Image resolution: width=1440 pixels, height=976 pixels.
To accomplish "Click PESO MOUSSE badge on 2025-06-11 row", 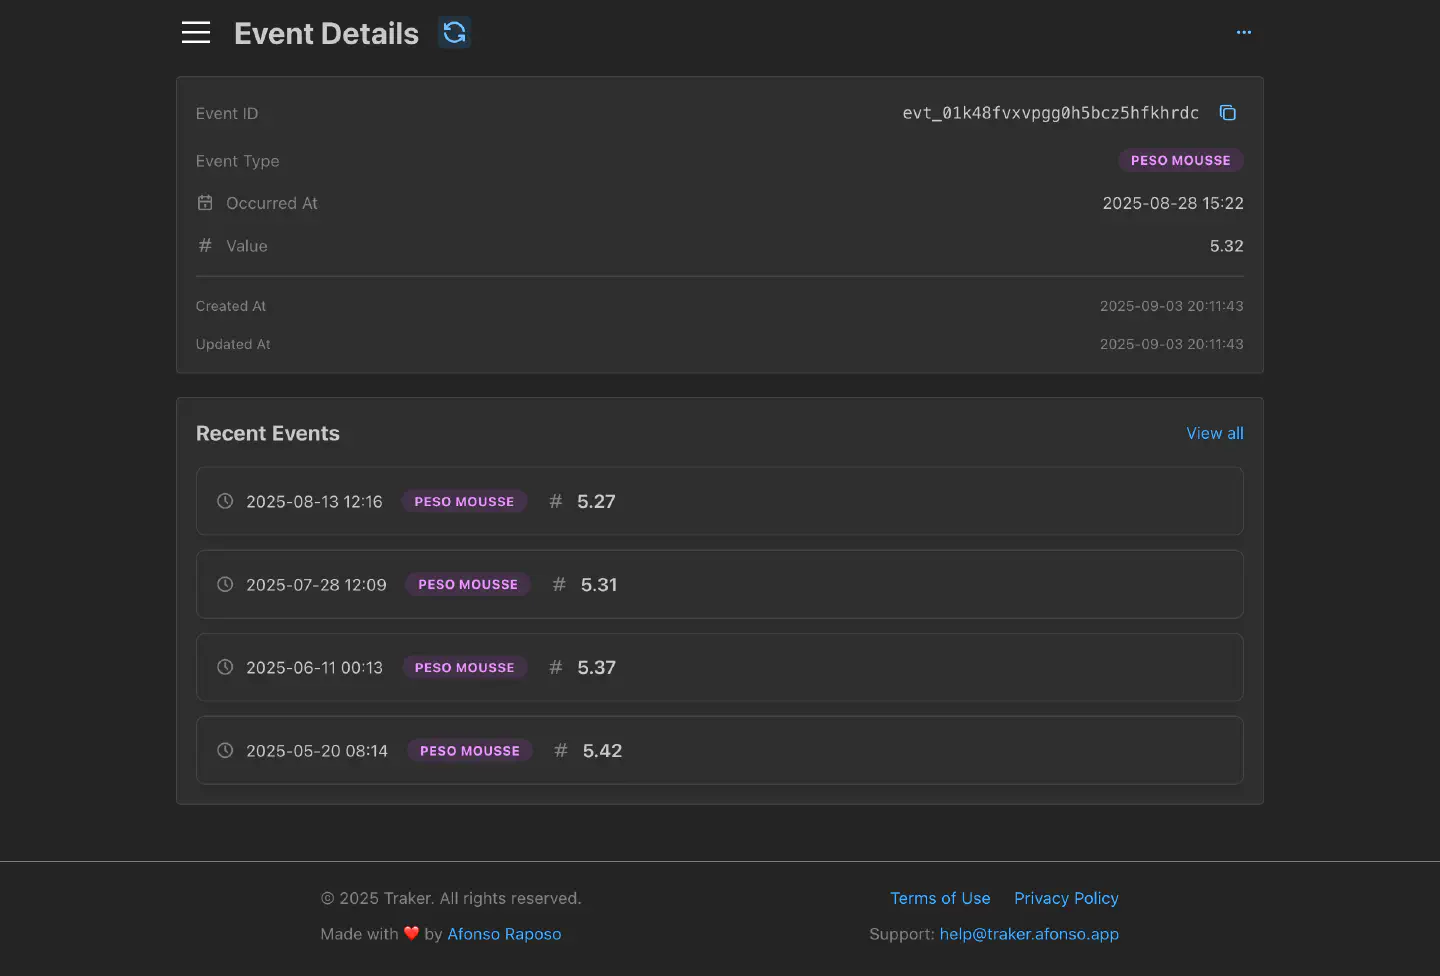I will click(x=464, y=667).
